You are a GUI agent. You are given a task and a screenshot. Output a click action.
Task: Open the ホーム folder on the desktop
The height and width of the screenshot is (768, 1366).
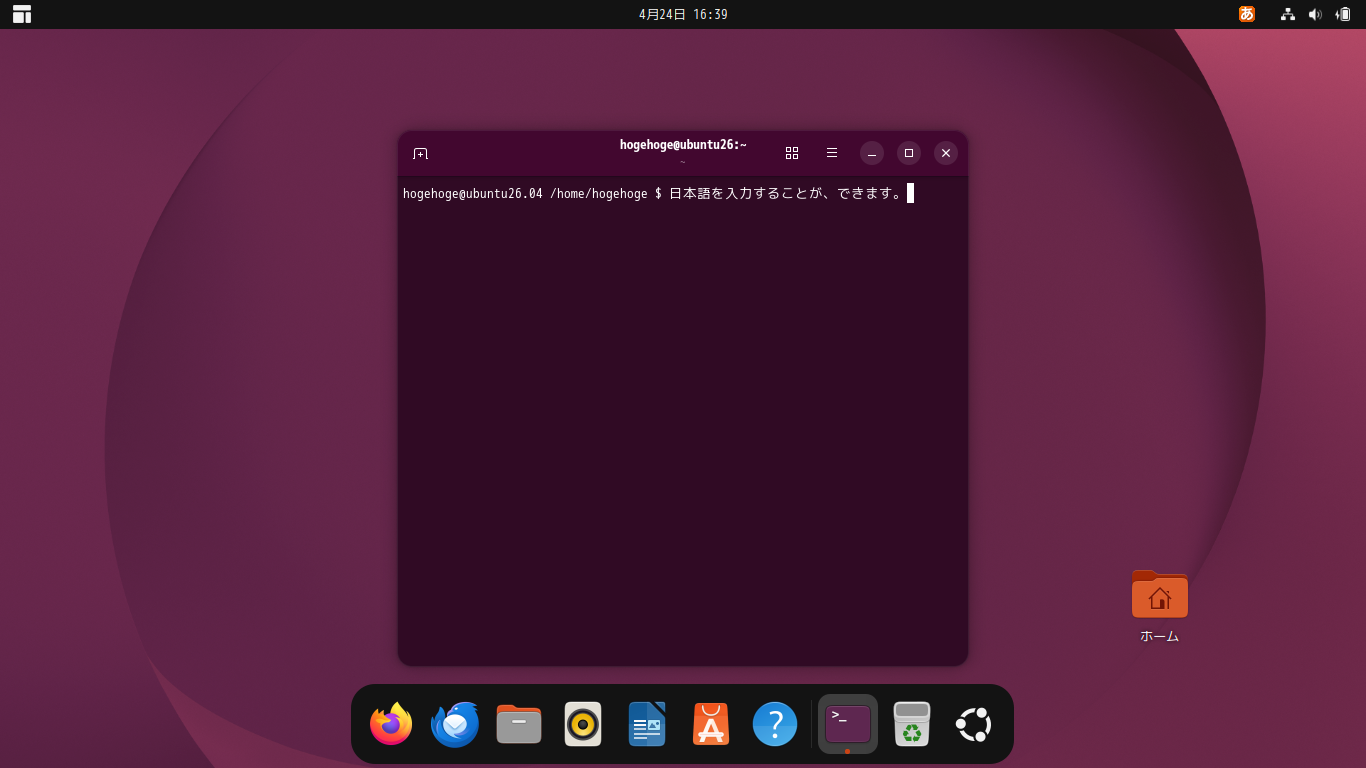(1160, 607)
